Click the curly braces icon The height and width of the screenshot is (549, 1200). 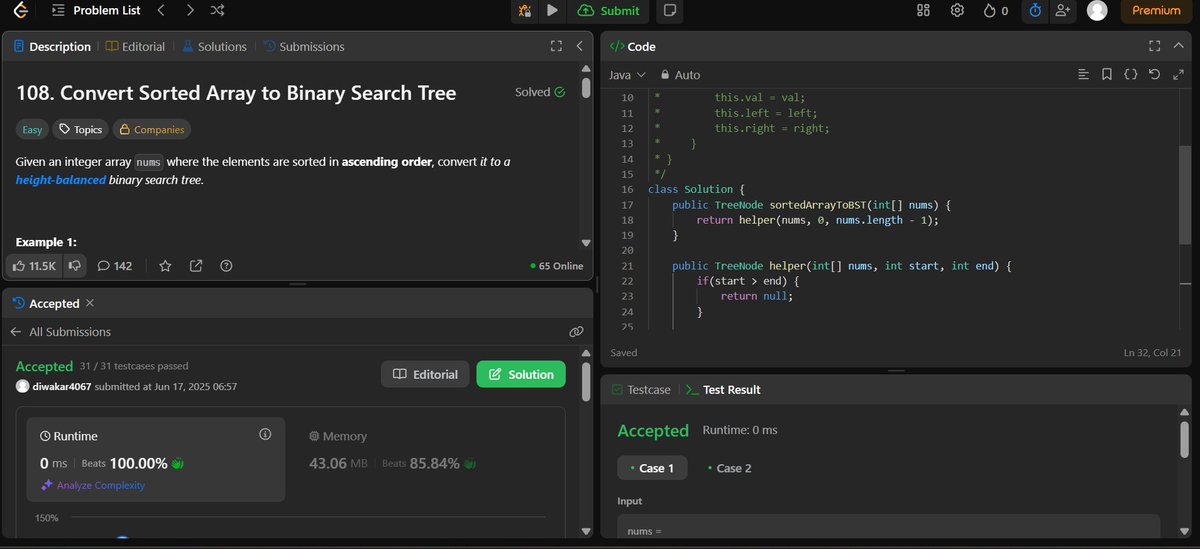click(1130, 75)
